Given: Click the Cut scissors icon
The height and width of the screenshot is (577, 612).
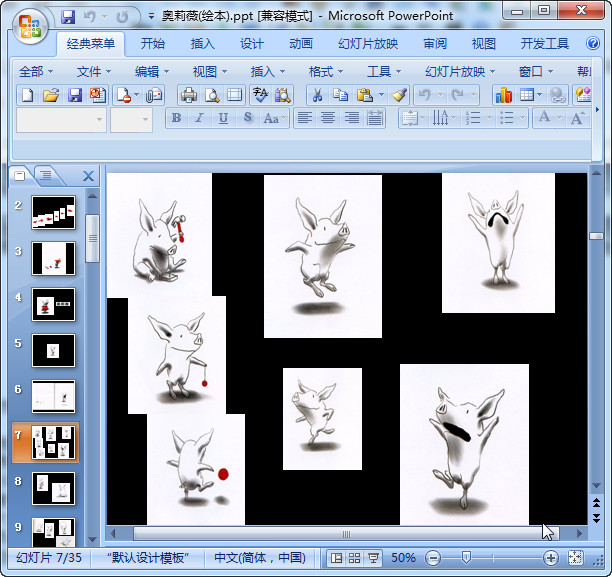Looking at the screenshot, I should pos(316,95).
